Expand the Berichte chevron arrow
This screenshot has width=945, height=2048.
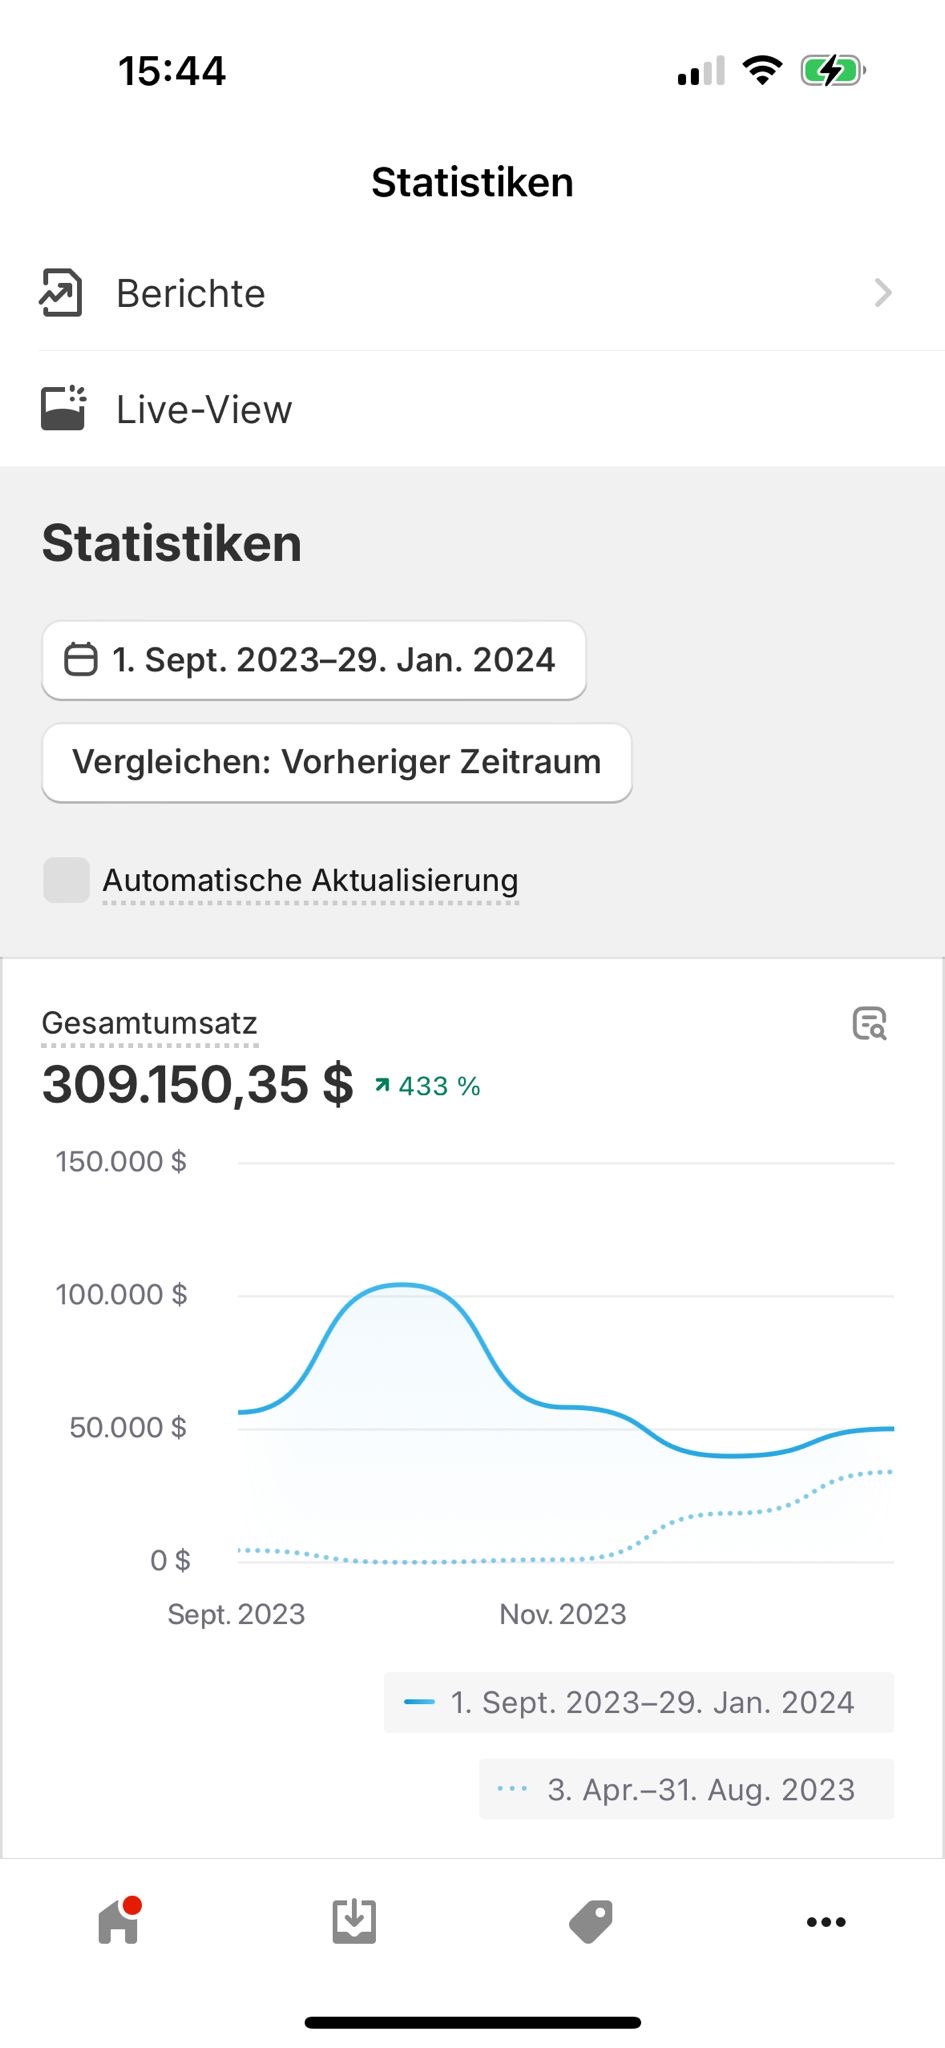882,293
